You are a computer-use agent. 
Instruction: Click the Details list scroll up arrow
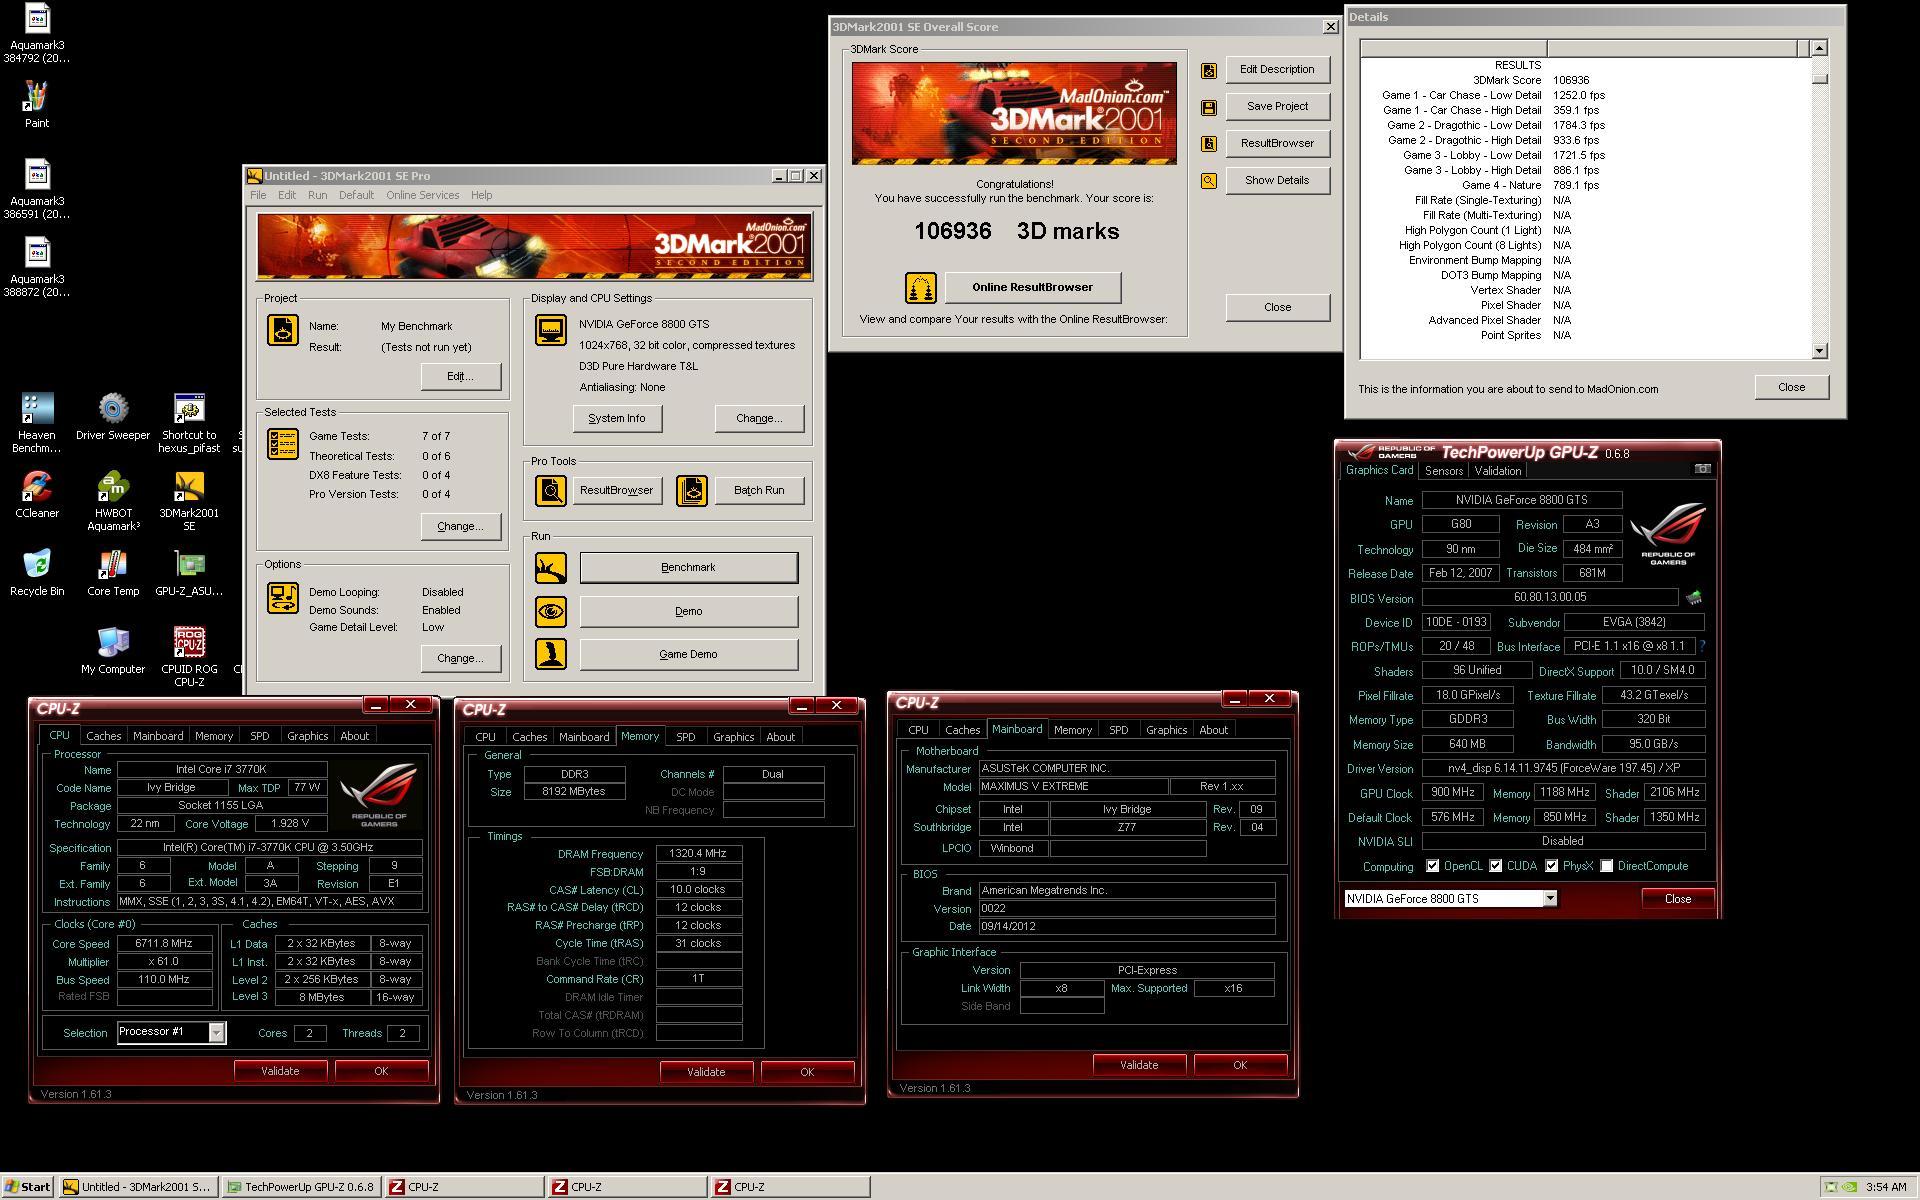point(1819,48)
